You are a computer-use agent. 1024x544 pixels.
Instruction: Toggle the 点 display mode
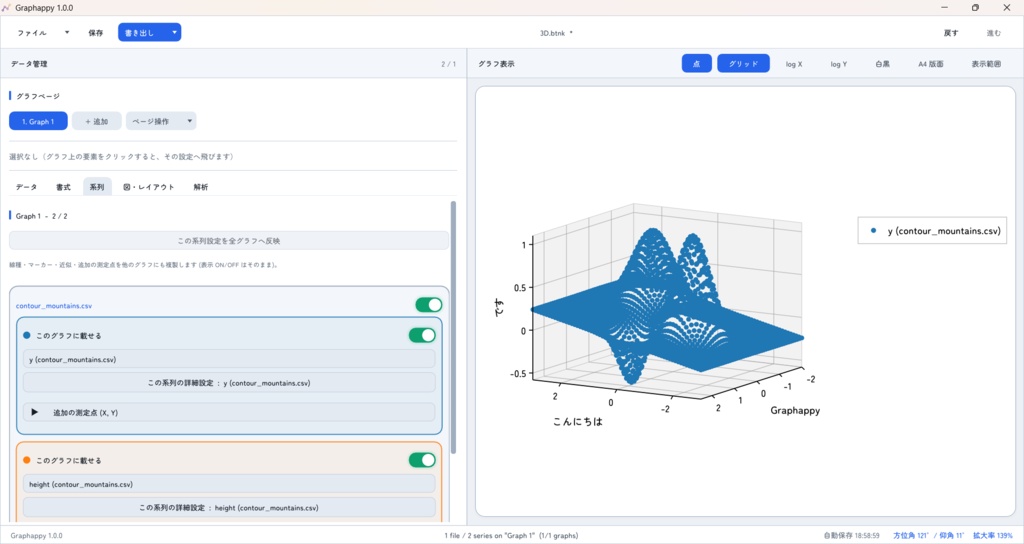(x=697, y=63)
